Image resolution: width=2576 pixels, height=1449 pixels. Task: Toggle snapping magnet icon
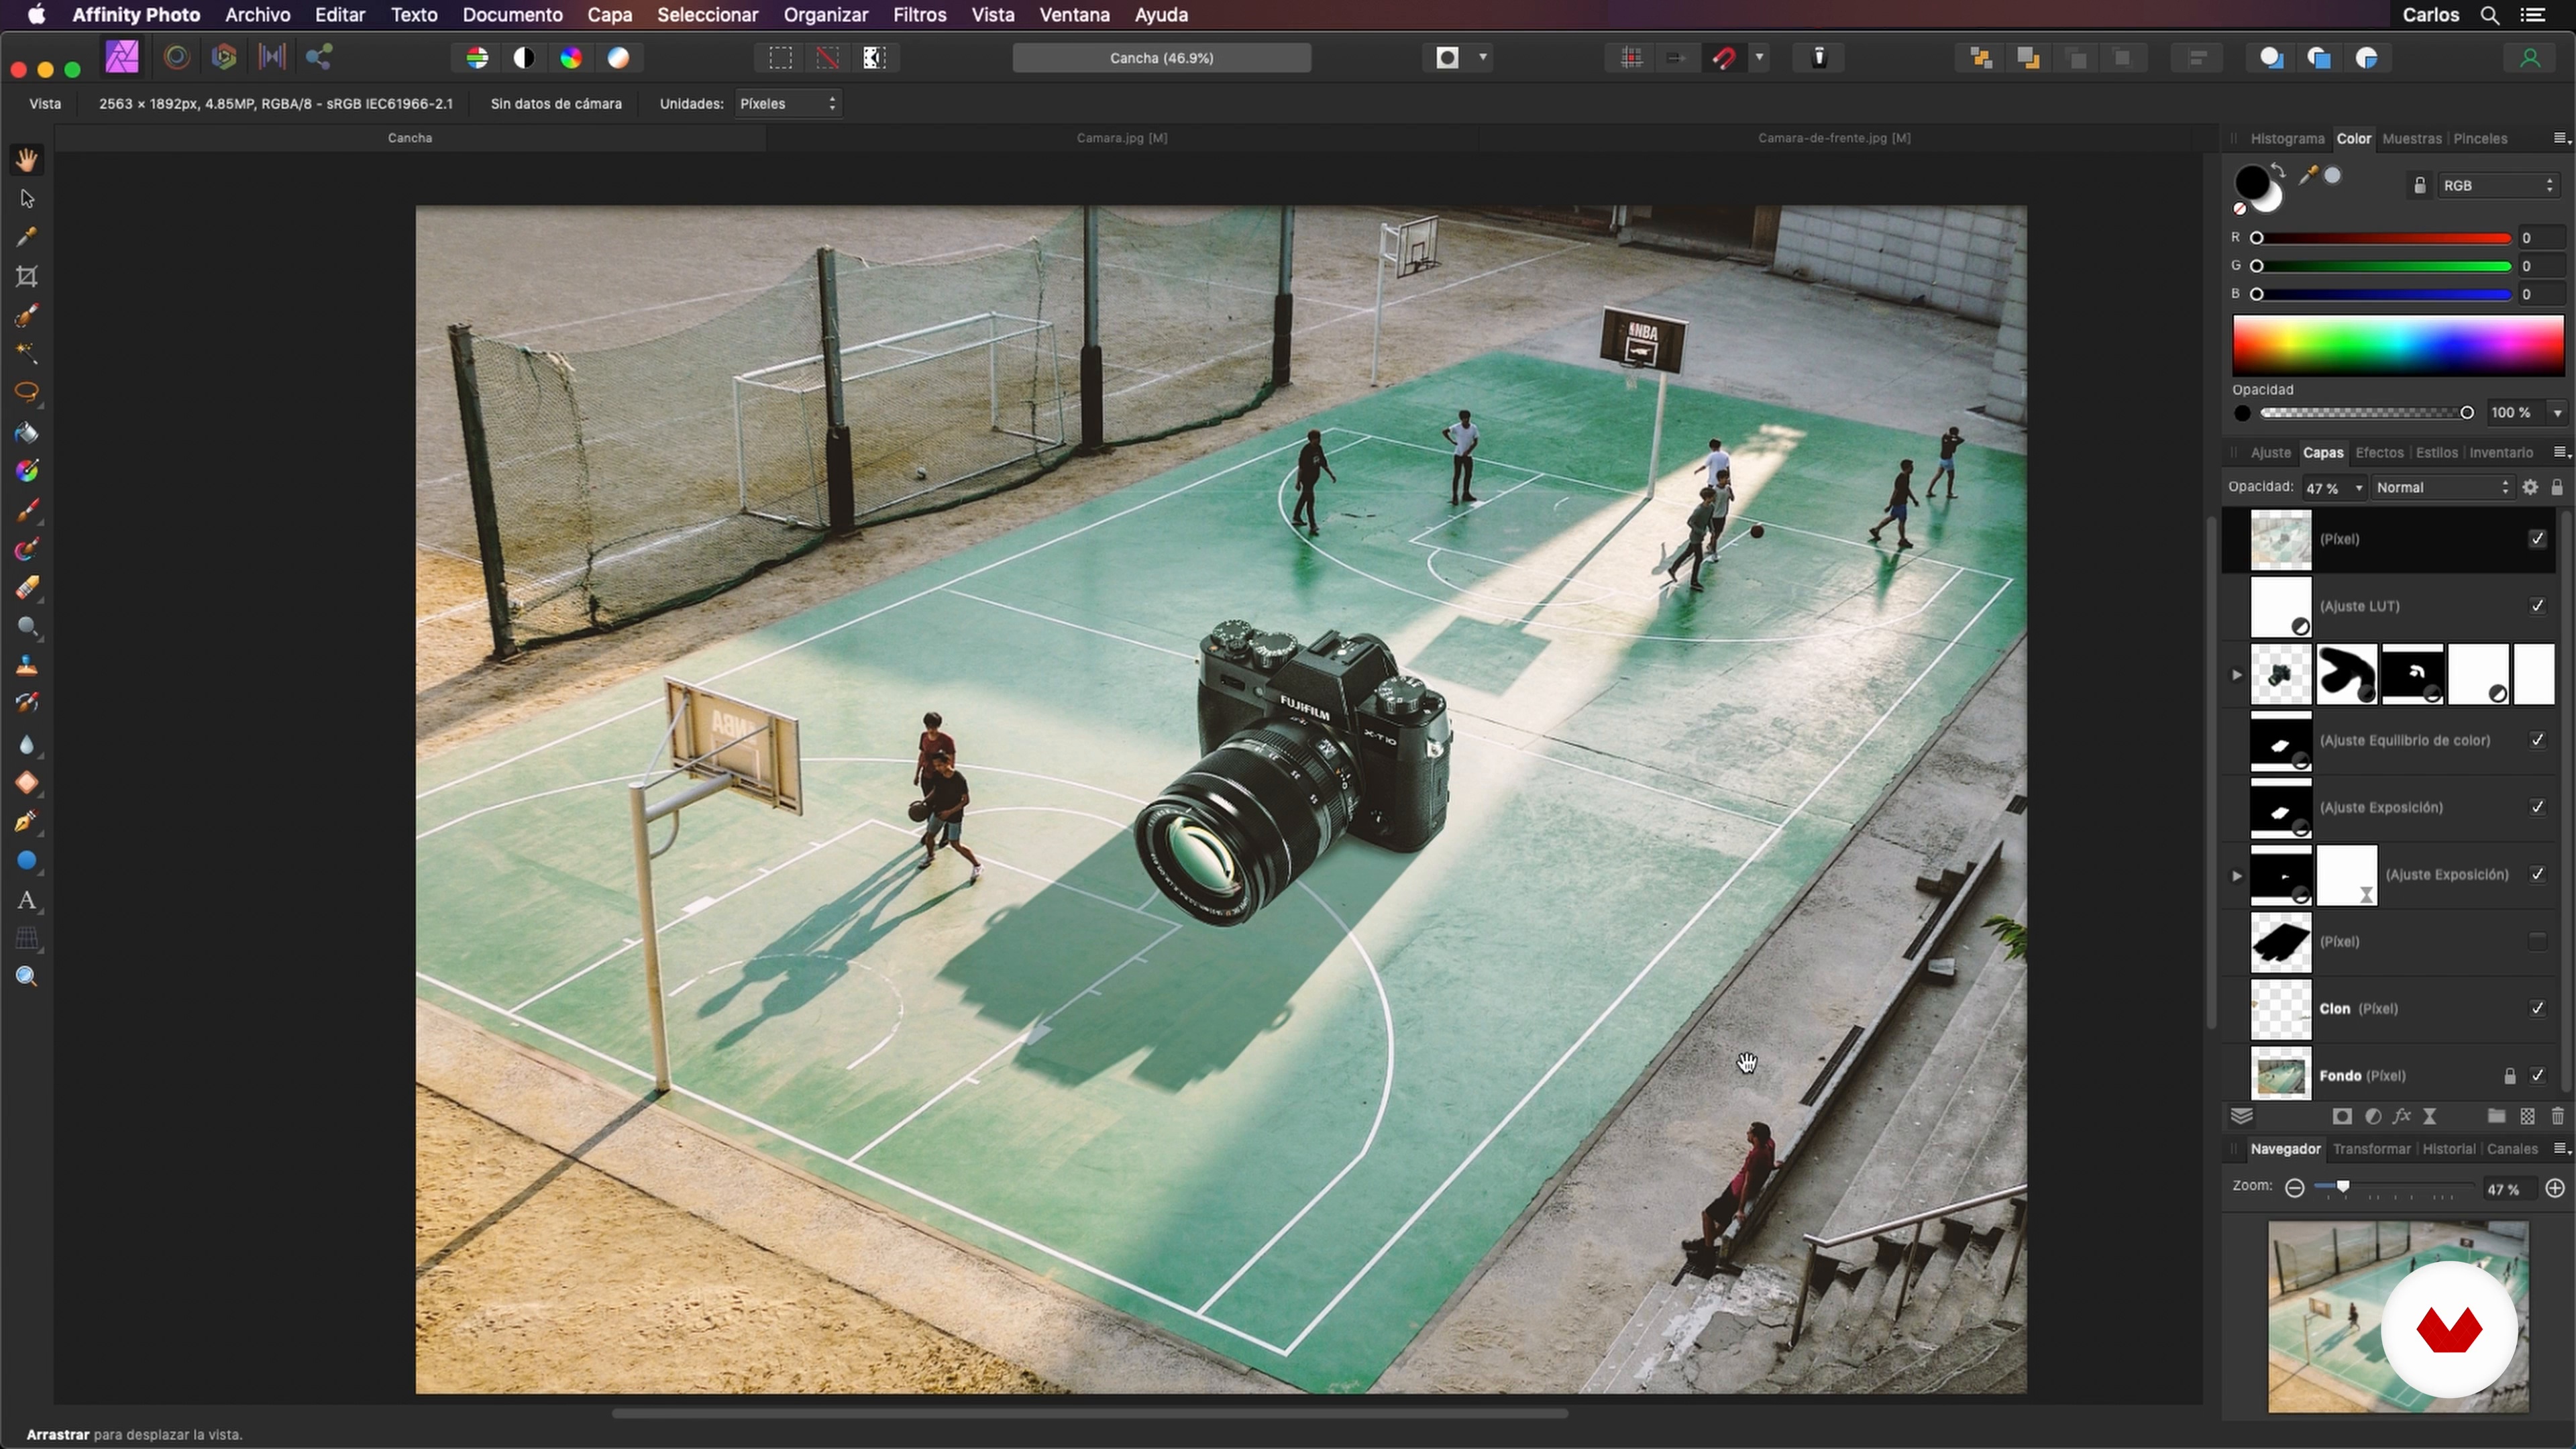[x=1723, y=58]
